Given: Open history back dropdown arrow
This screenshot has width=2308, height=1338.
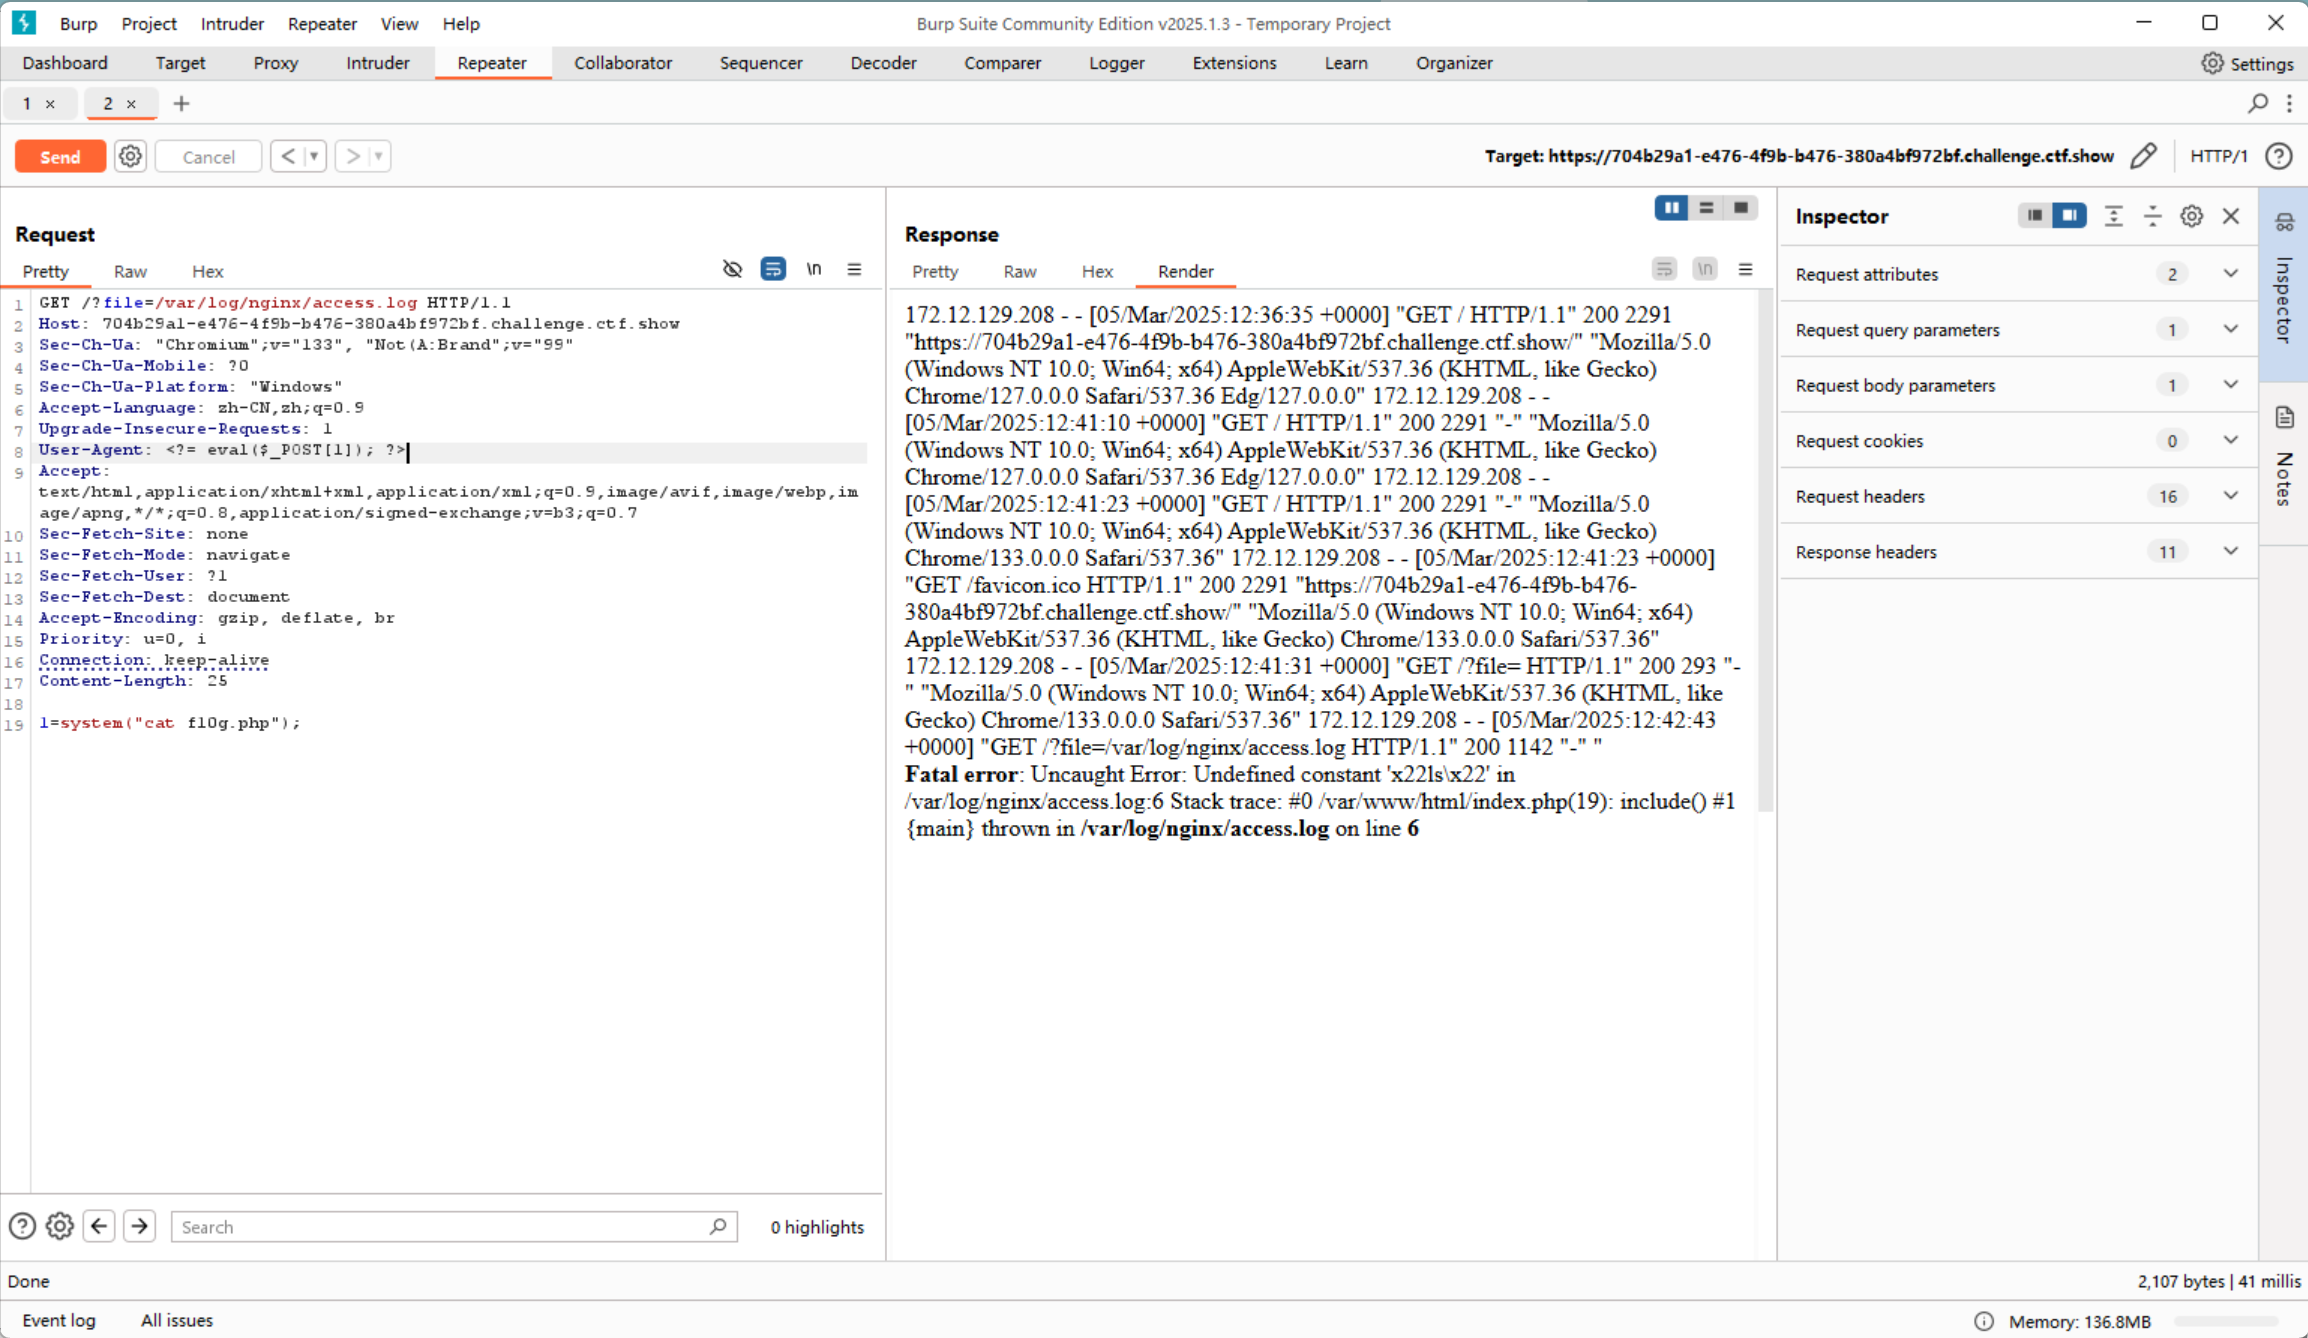Looking at the screenshot, I should tap(314, 156).
